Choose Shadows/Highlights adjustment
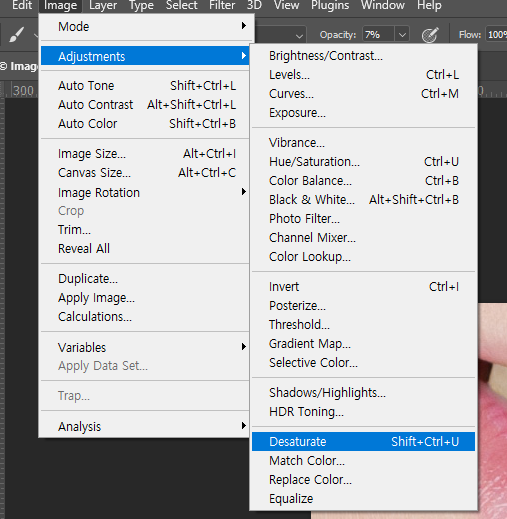507x519 pixels. click(x=363, y=393)
